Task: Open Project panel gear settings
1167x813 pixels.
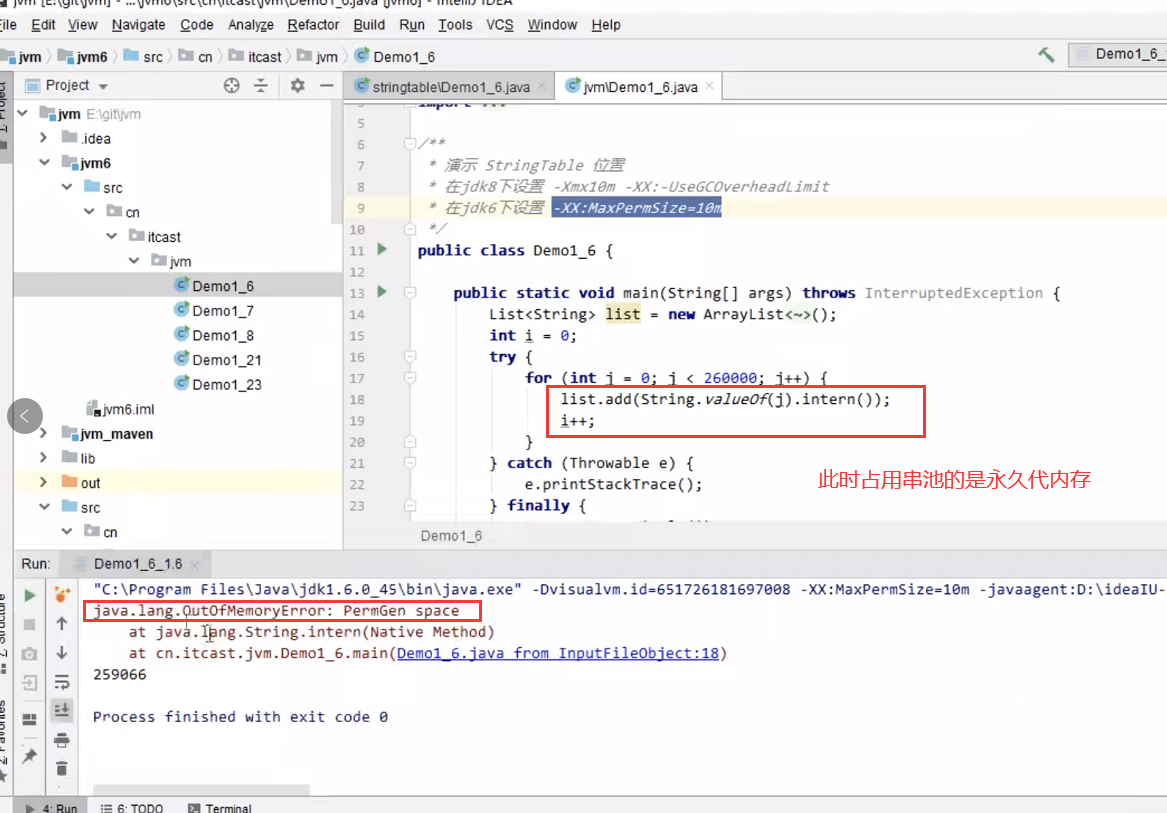Action: [x=297, y=86]
